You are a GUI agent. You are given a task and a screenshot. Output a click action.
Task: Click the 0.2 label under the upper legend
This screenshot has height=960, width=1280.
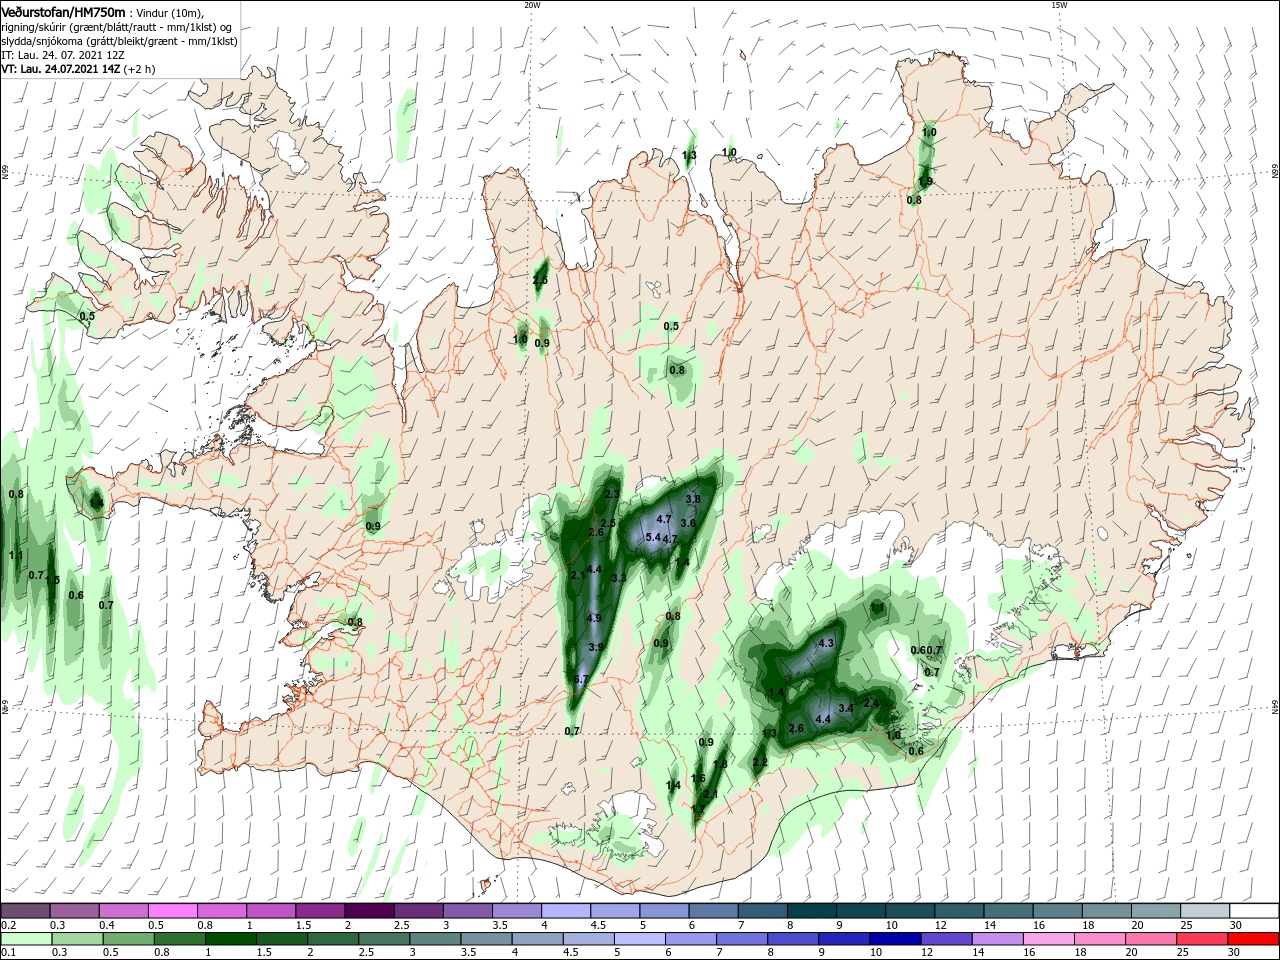[x=8, y=925]
